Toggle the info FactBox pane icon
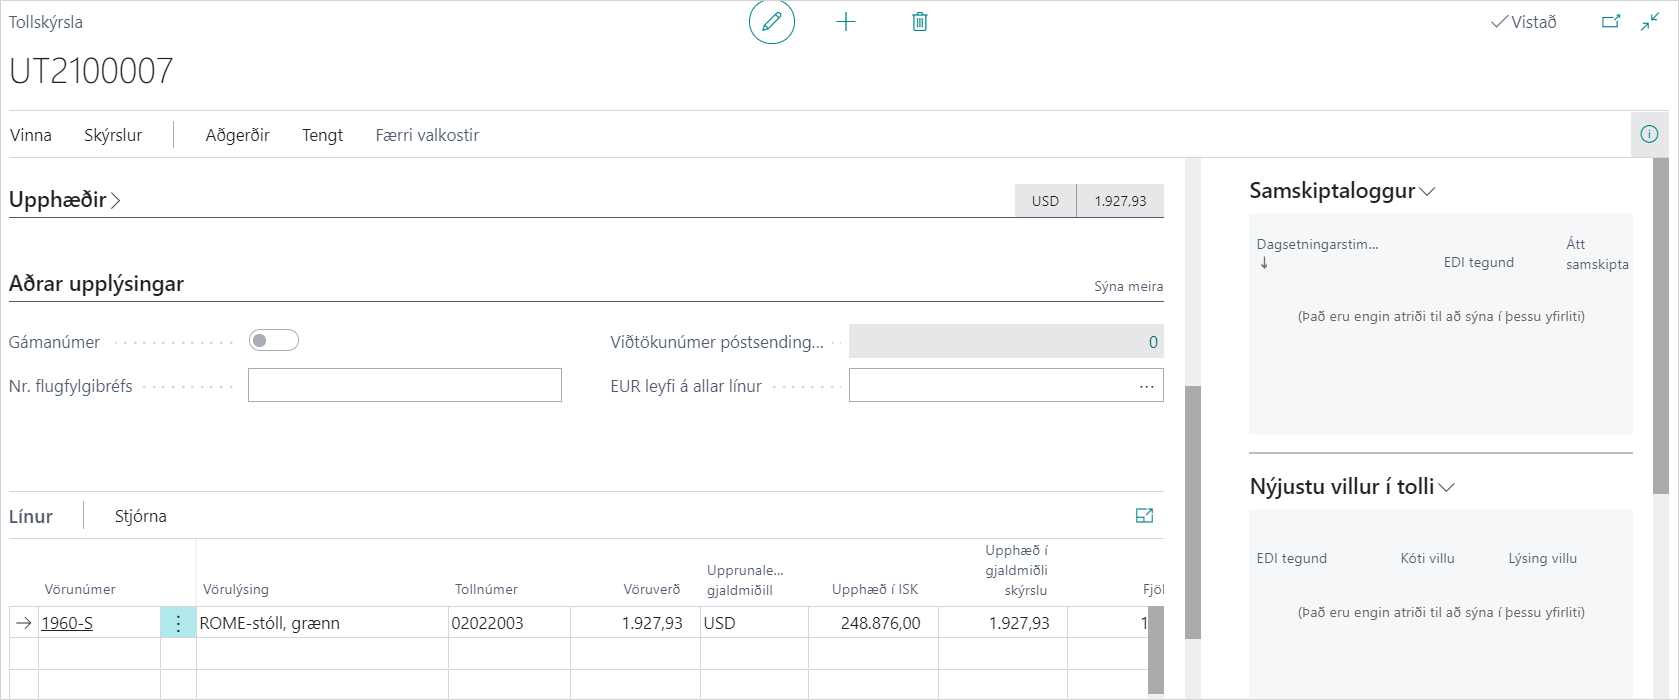Image resolution: width=1679 pixels, height=700 pixels. [1649, 134]
